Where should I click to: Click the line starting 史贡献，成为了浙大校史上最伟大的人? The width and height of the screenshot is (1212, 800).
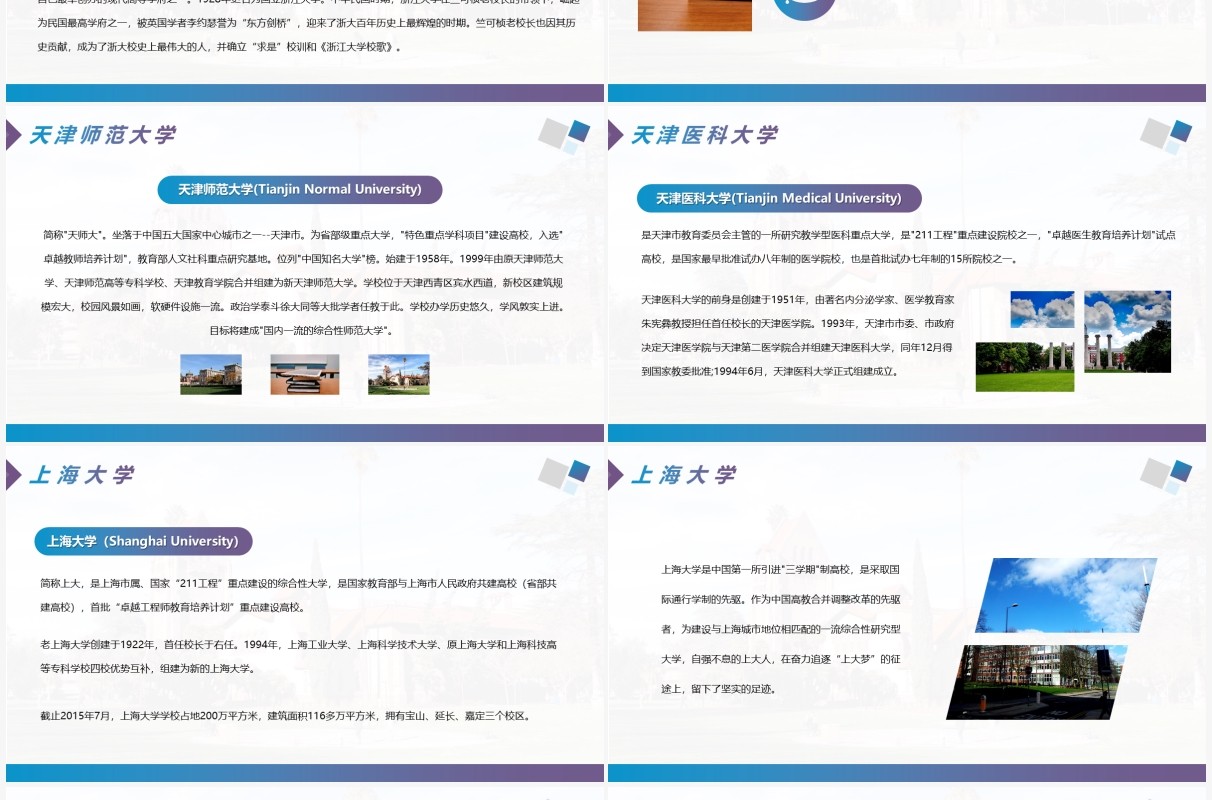point(219,46)
